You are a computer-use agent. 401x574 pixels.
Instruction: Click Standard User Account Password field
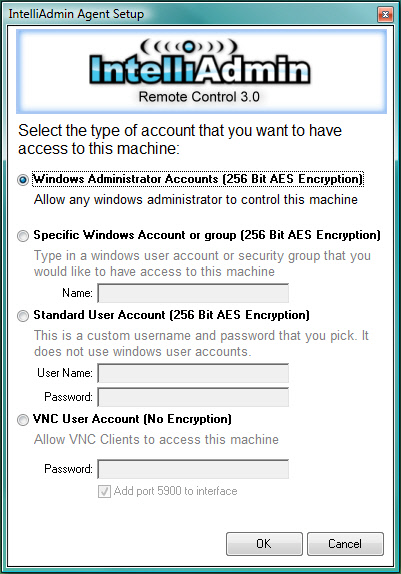click(x=193, y=397)
